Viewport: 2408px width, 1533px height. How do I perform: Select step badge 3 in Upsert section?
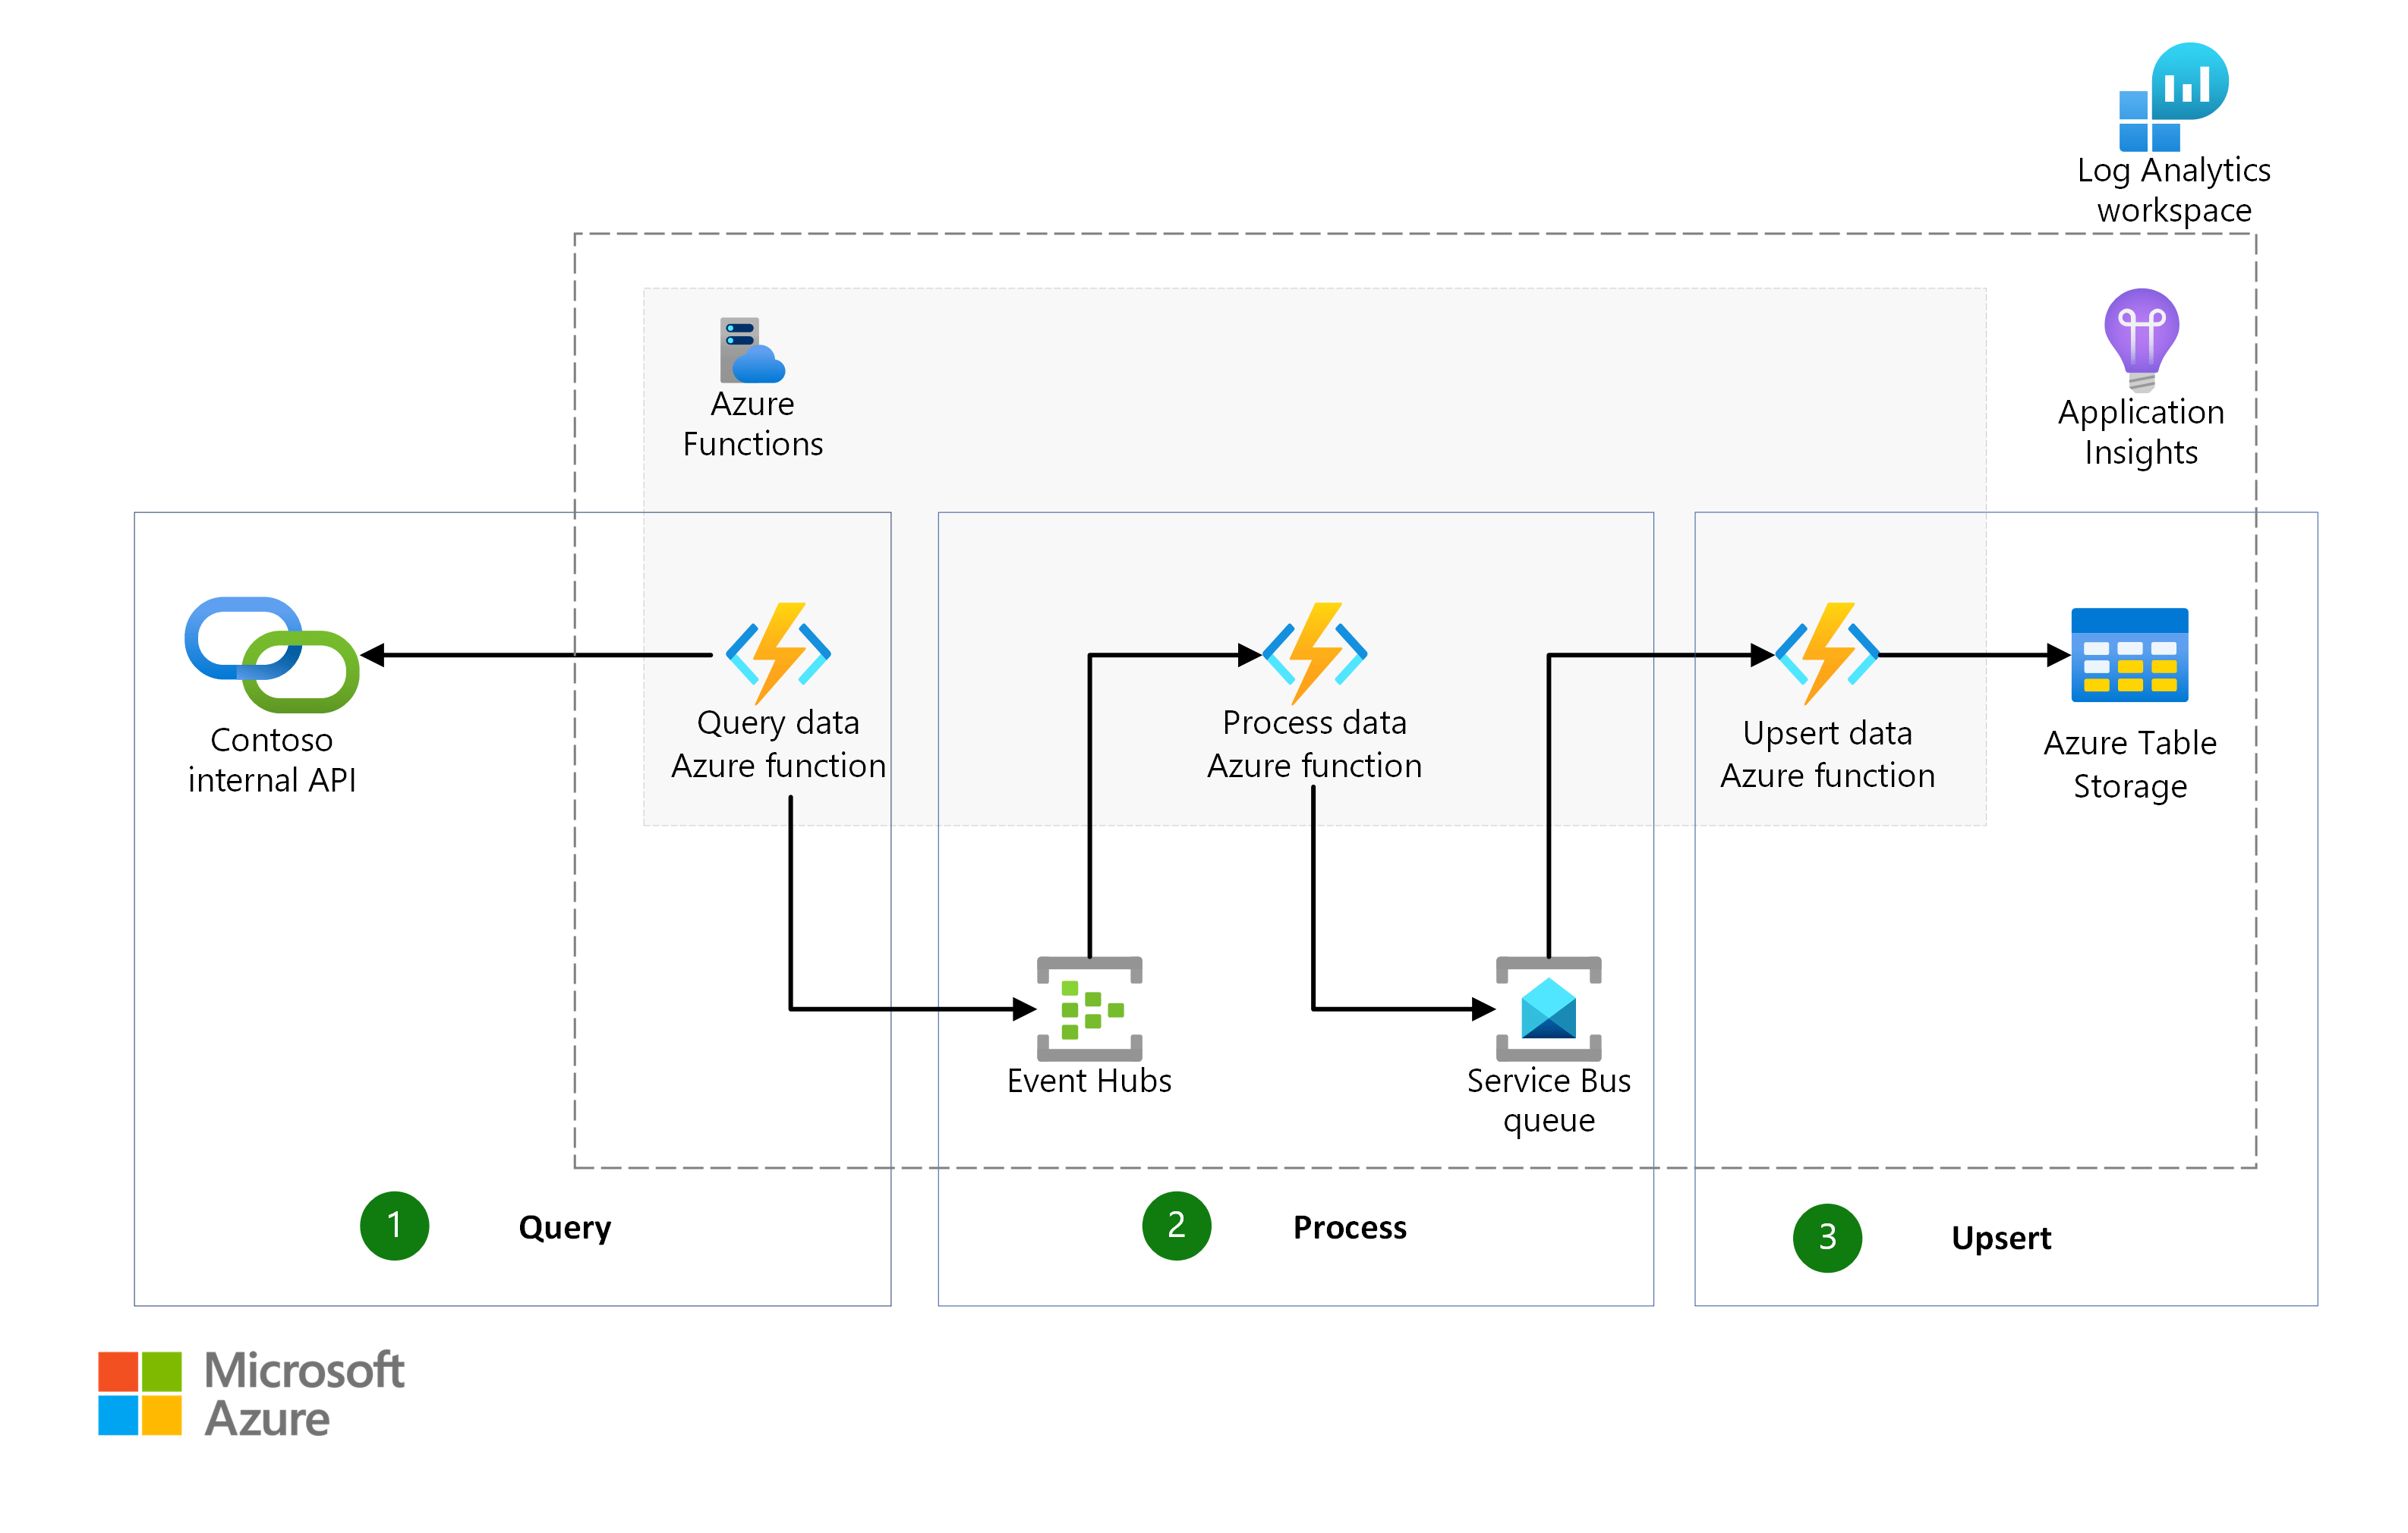(1828, 1237)
